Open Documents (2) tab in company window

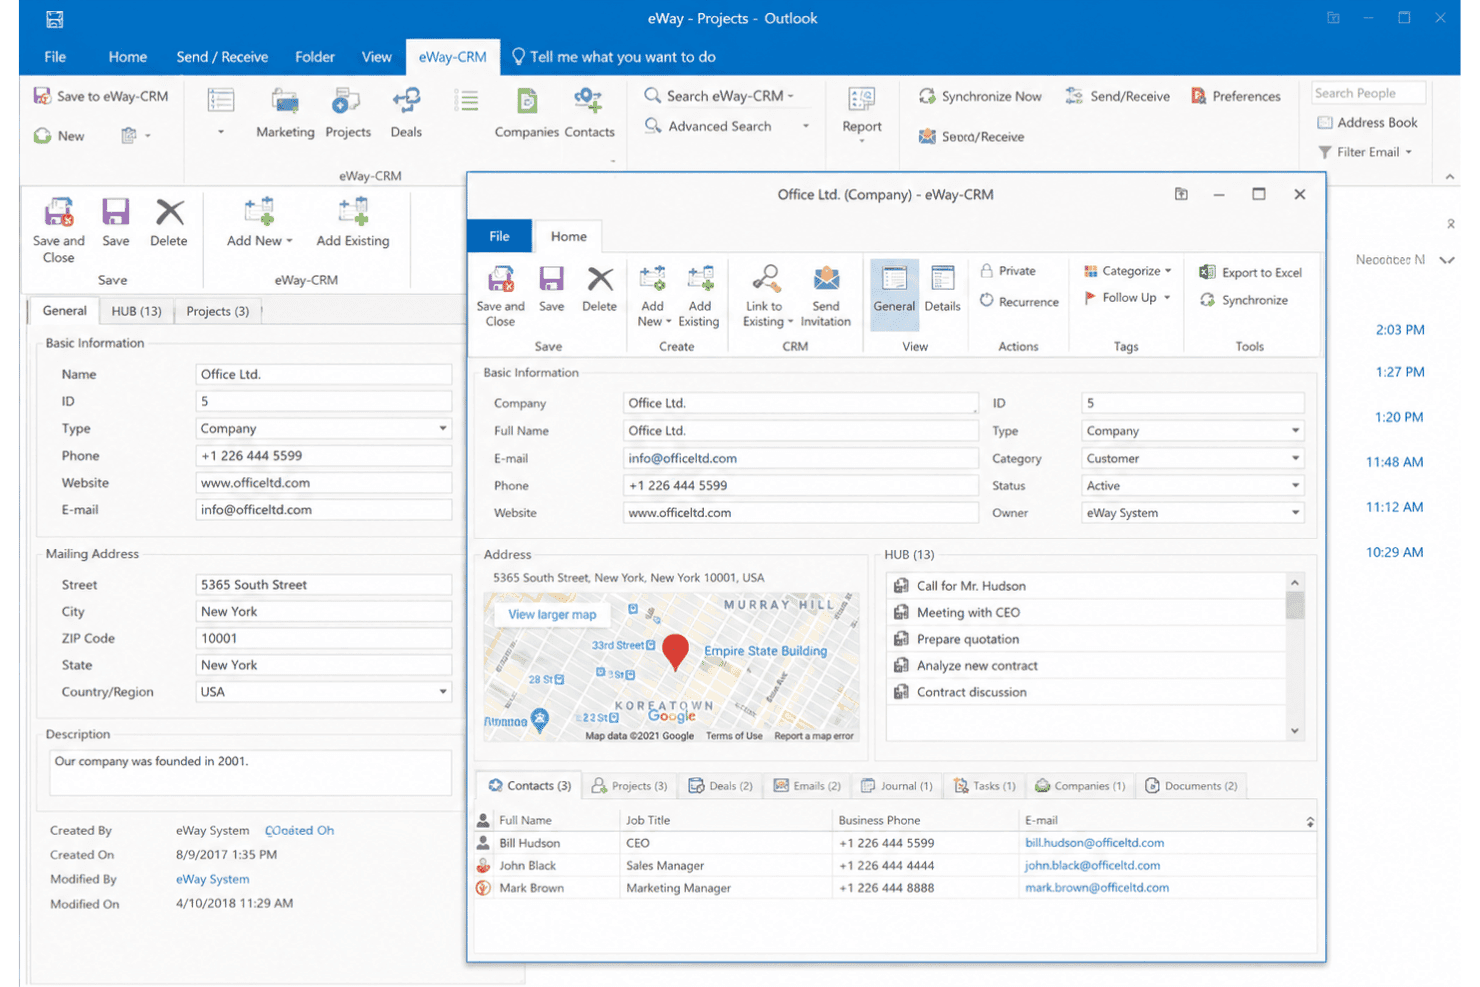coord(1191,786)
